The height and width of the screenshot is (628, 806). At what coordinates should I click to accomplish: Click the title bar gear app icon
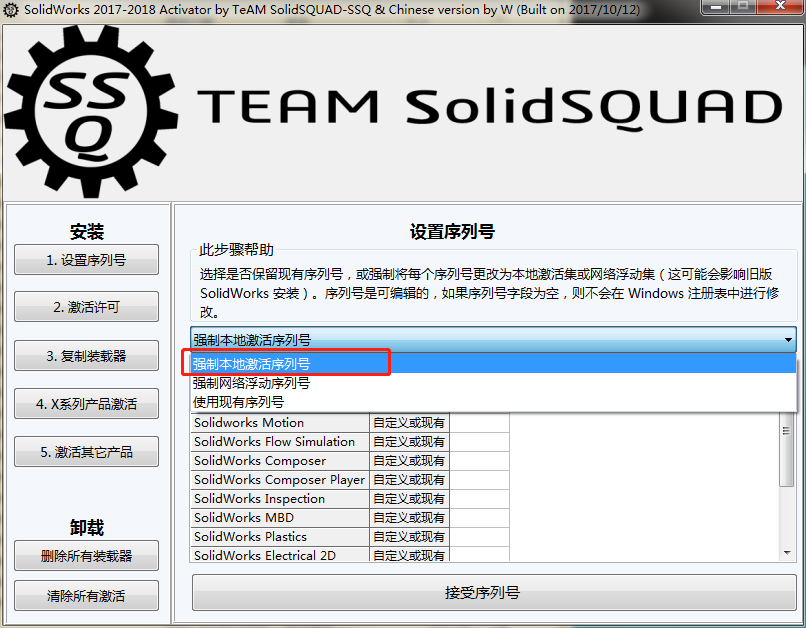click(x=10, y=10)
